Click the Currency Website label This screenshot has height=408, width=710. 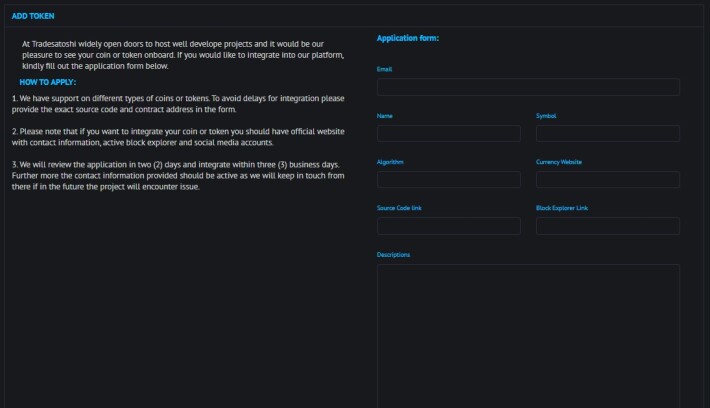coord(559,162)
